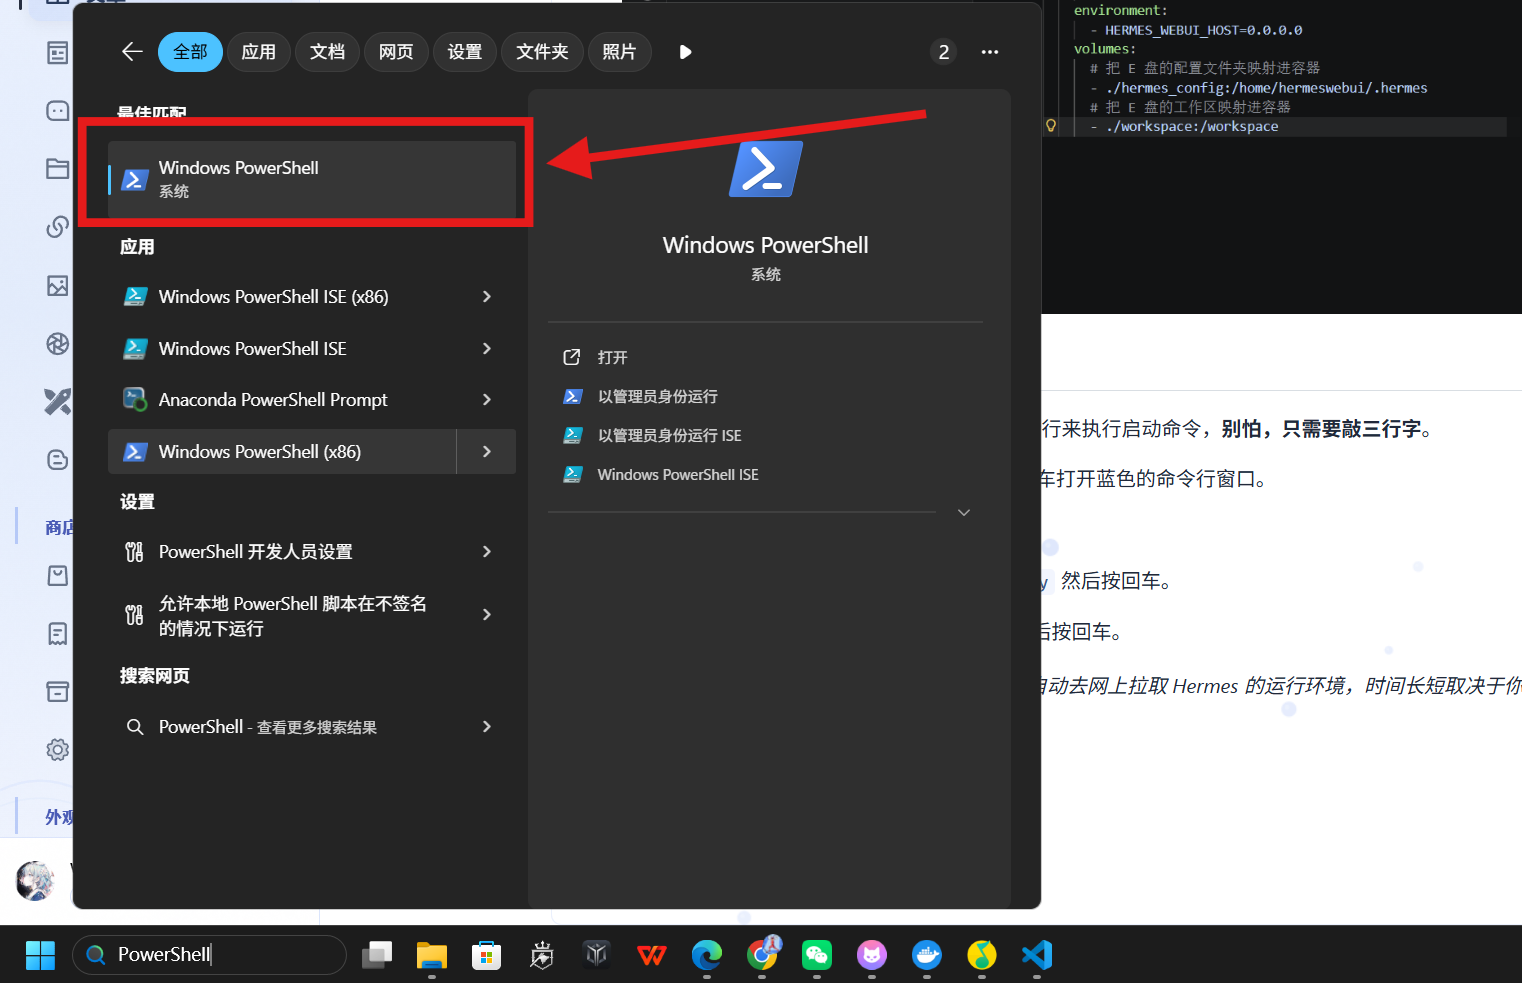Open WeChat from the taskbar
Image resolution: width=1522 pixels, height=983 pixels.
(817, 955)
